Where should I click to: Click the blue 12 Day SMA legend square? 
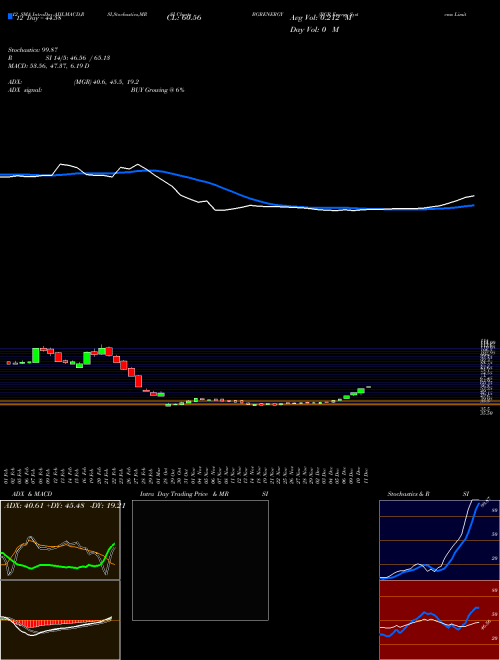[x=10, y=16]
